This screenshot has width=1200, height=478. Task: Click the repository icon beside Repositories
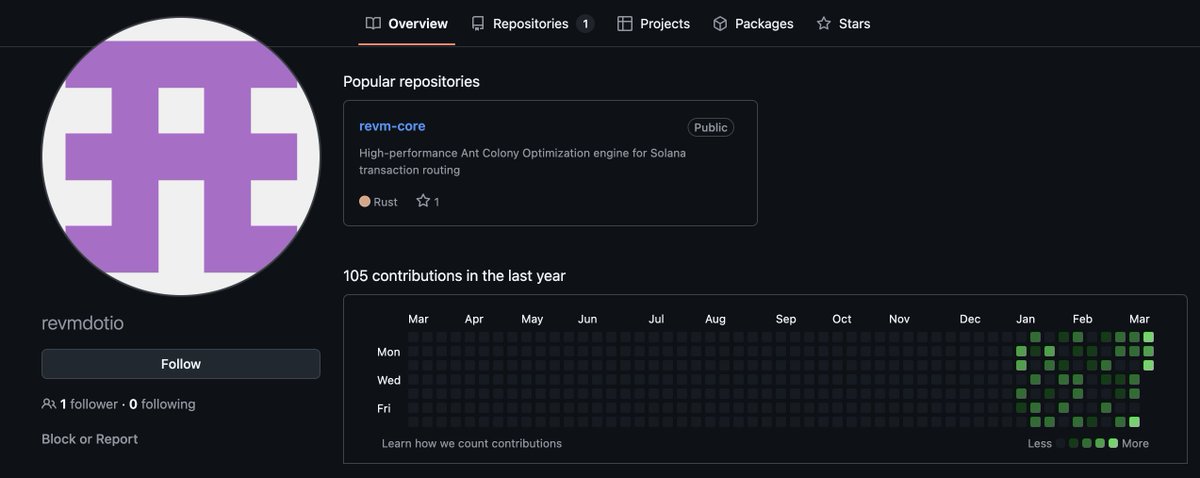[478, 23]
